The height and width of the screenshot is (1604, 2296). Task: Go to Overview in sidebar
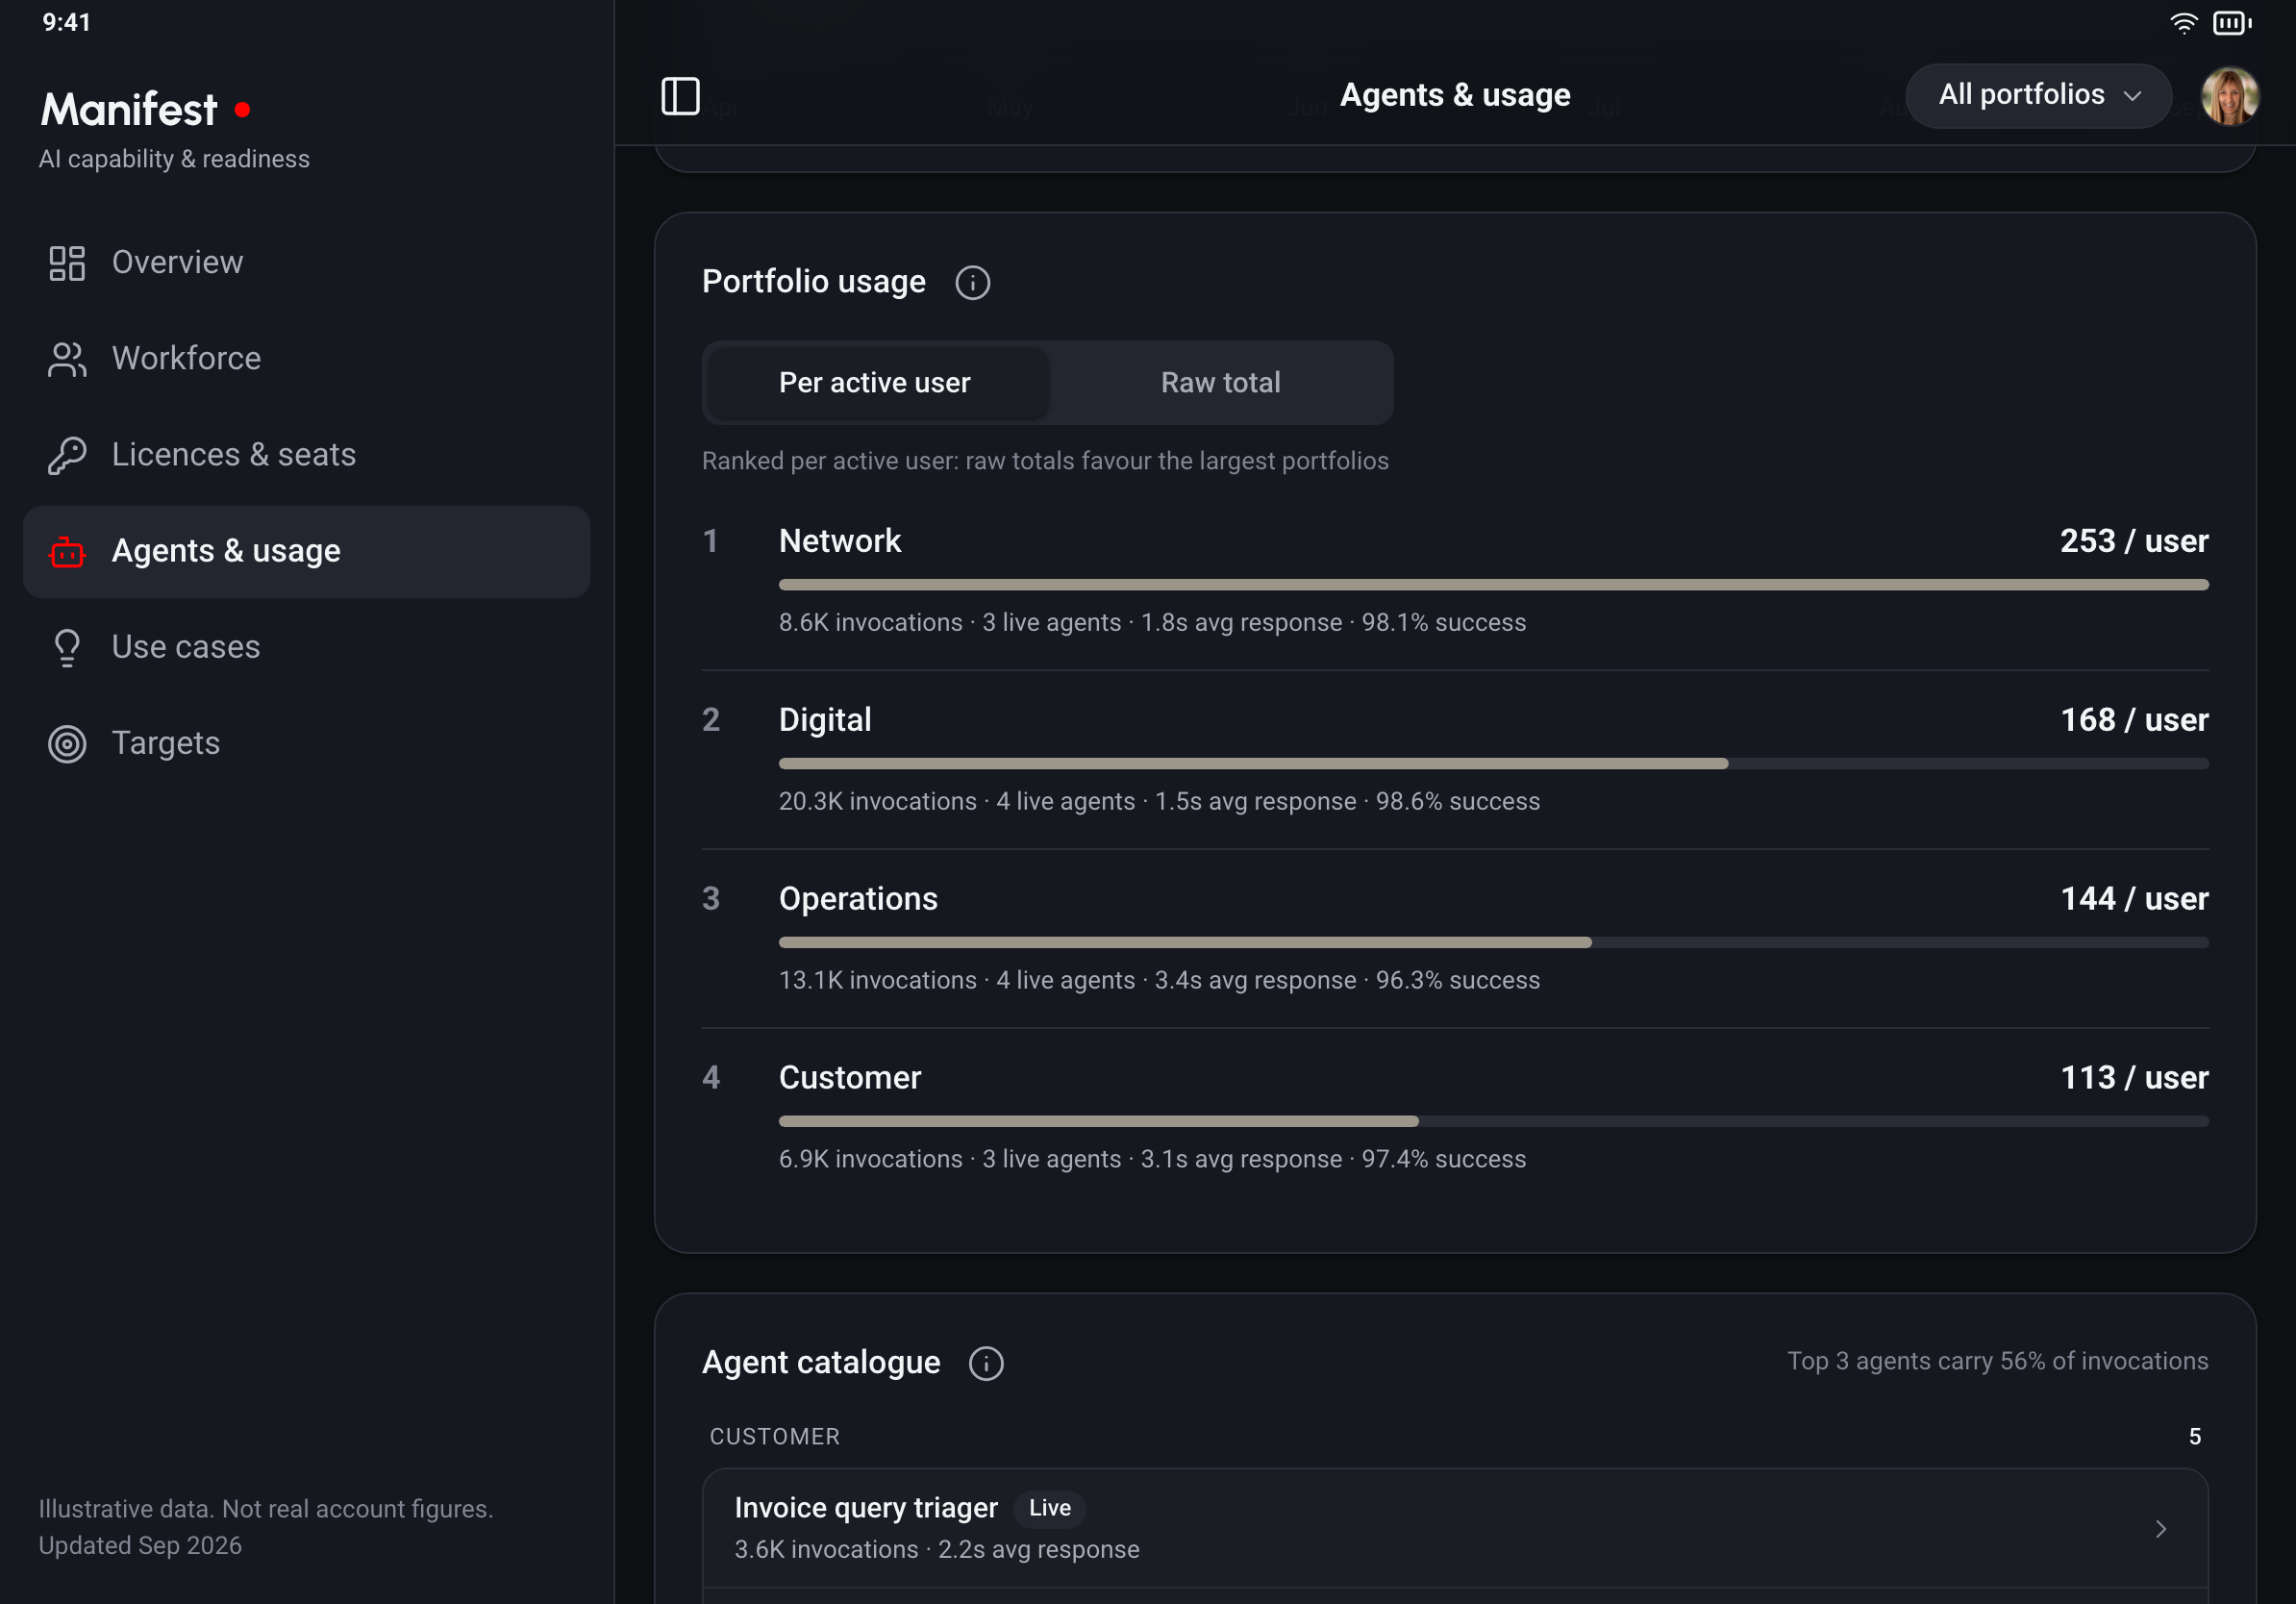[x=306, y=263]
